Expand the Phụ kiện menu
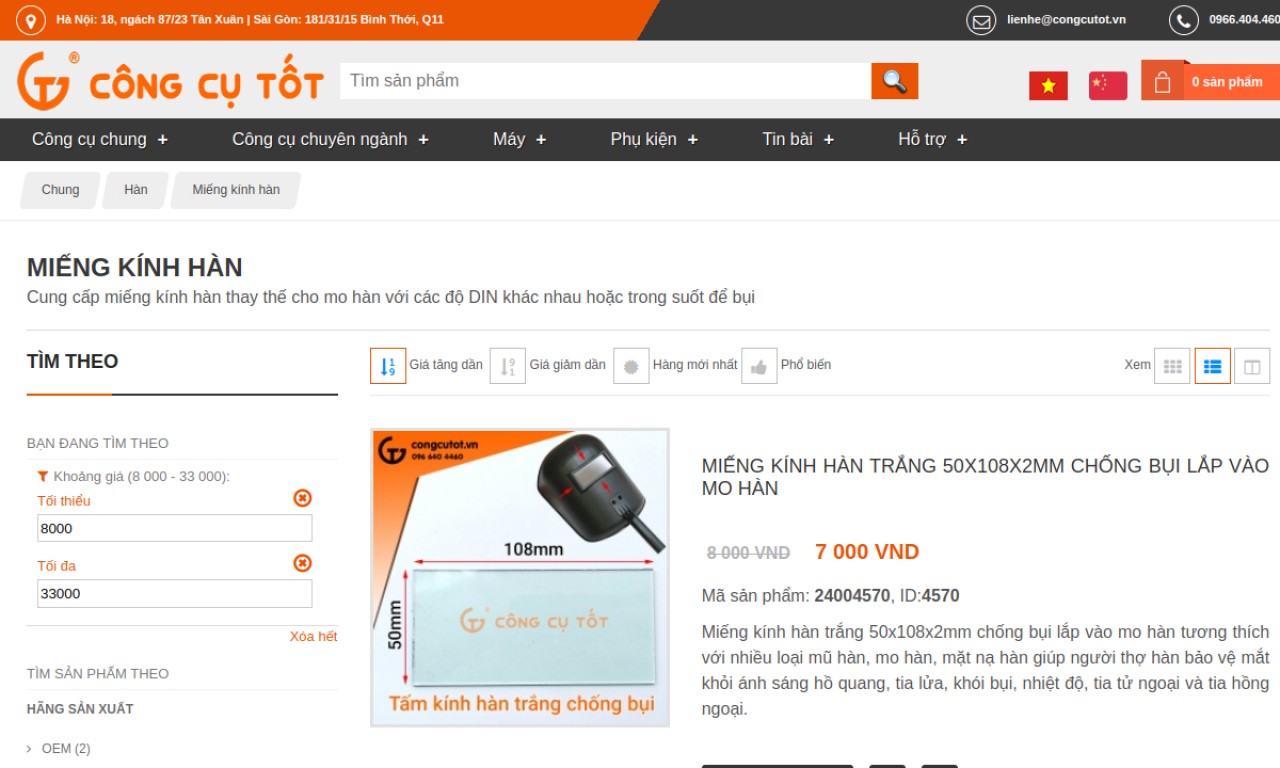This screenshot has width=1280, height=768. pyautogui.click(x=654, y=139)
